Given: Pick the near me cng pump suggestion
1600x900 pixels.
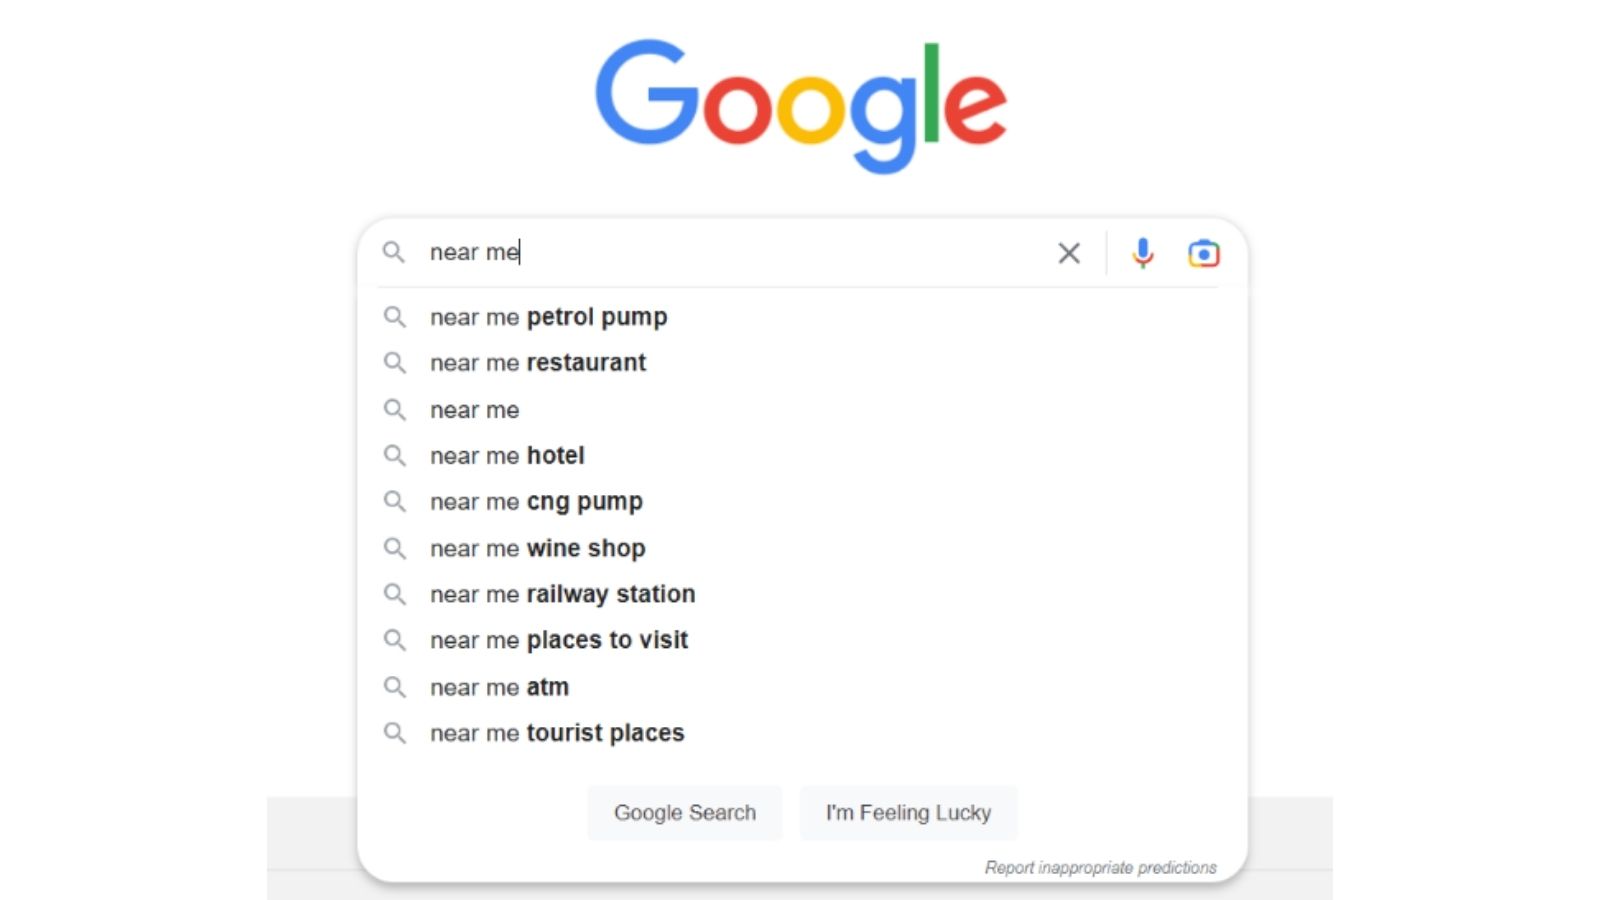Looking at the screenshot, I should 802,502.
